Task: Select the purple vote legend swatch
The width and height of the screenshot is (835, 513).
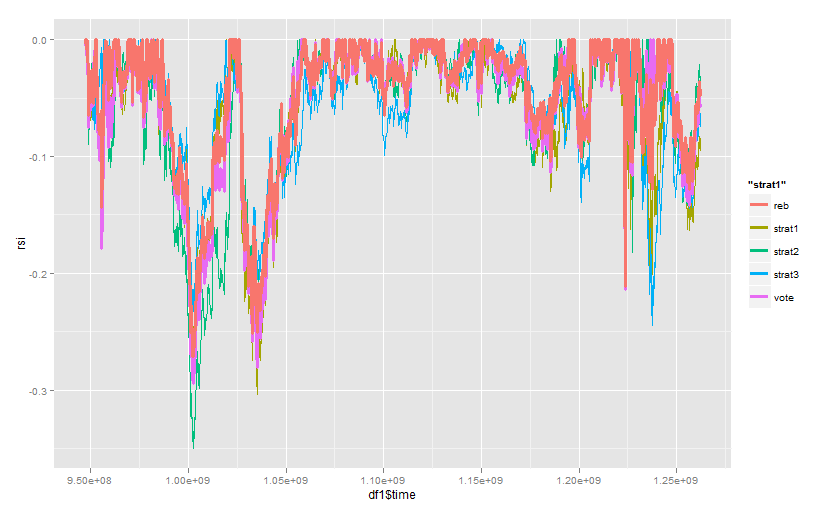Action: (760, 297)
